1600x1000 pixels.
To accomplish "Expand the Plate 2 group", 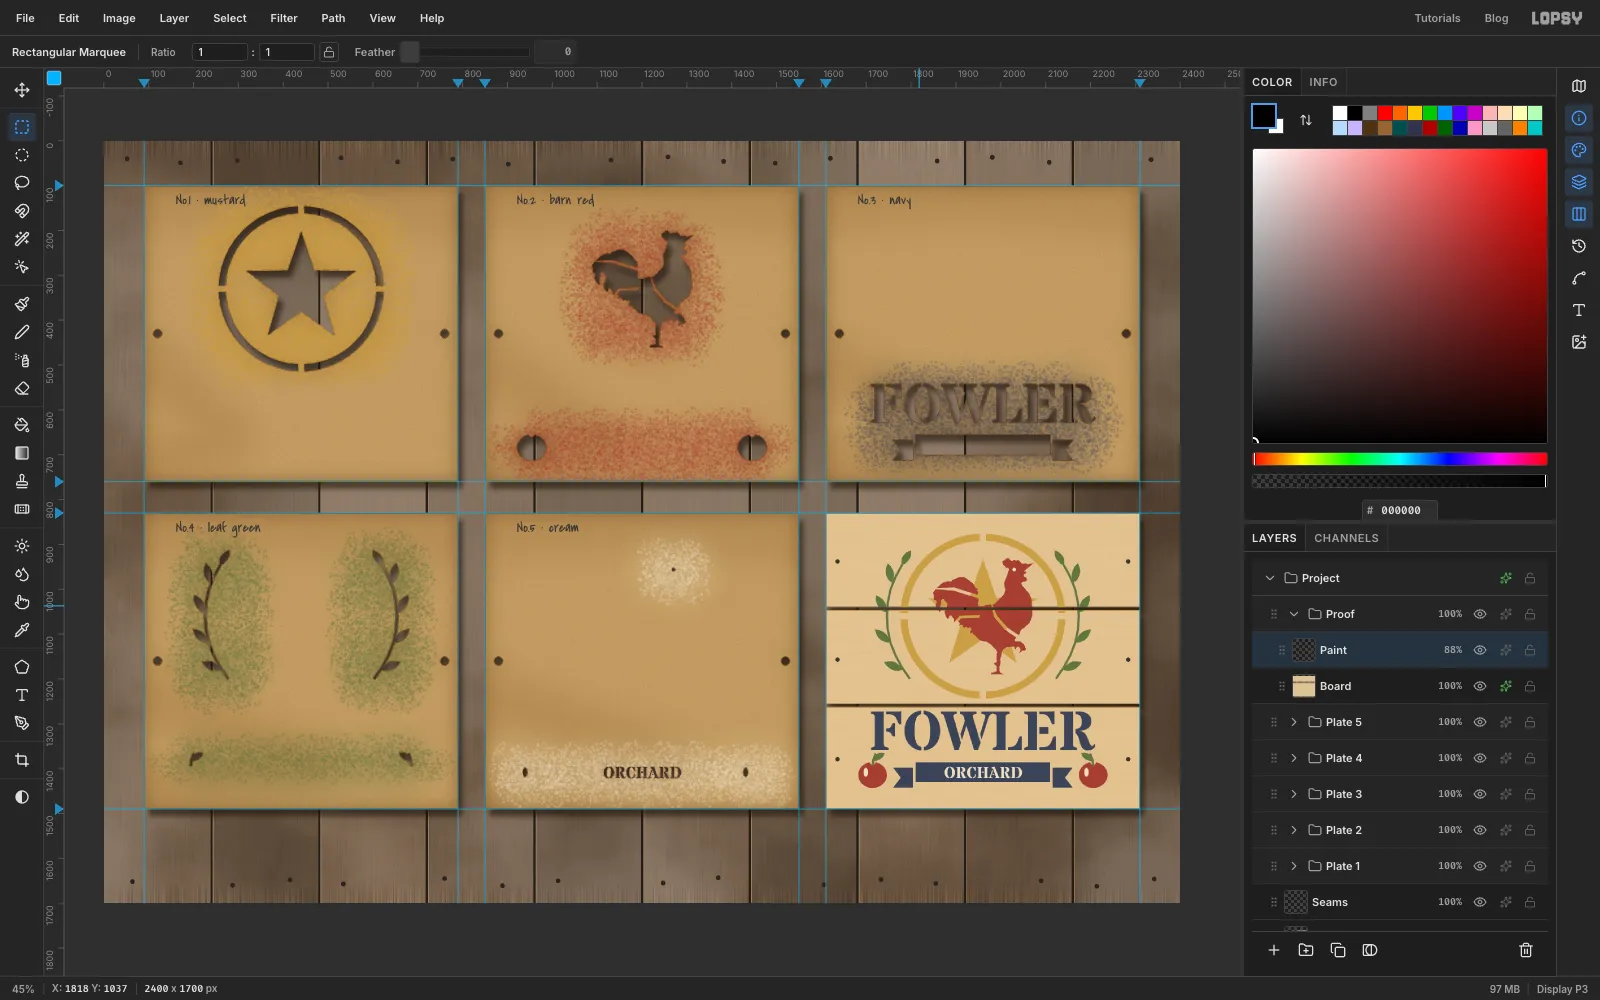I will 1294,830.
